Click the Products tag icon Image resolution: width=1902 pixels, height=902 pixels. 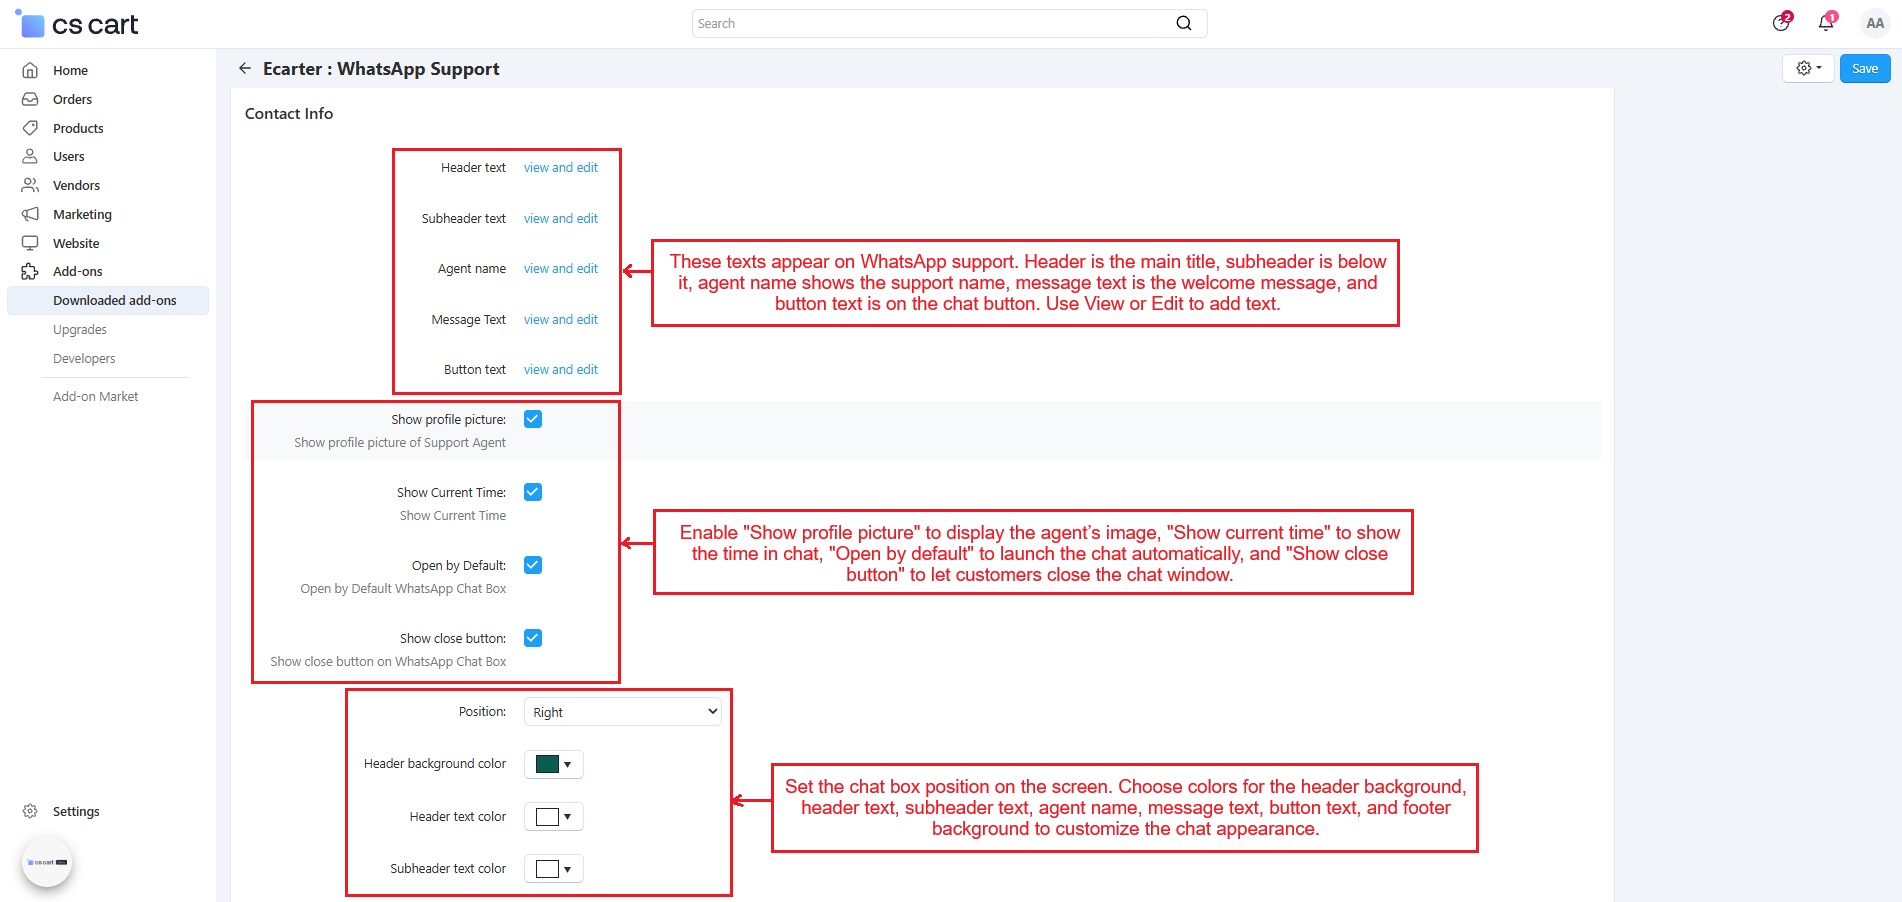tap(30, 128)
